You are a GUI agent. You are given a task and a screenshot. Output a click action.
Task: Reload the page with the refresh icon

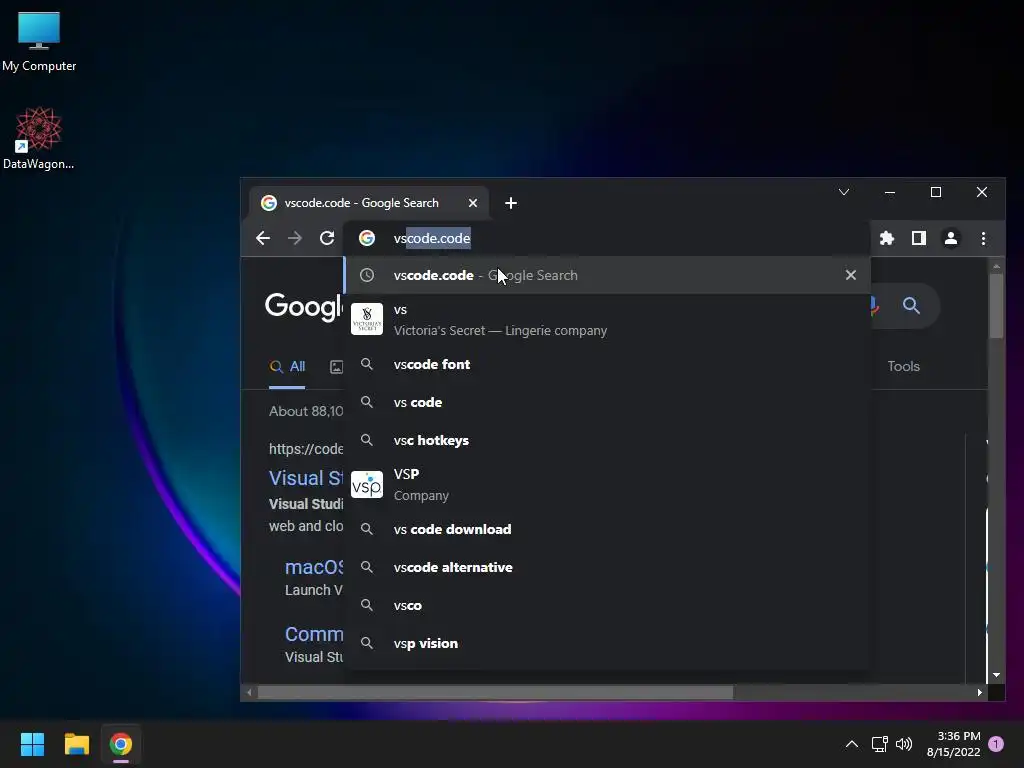[327, 238]
